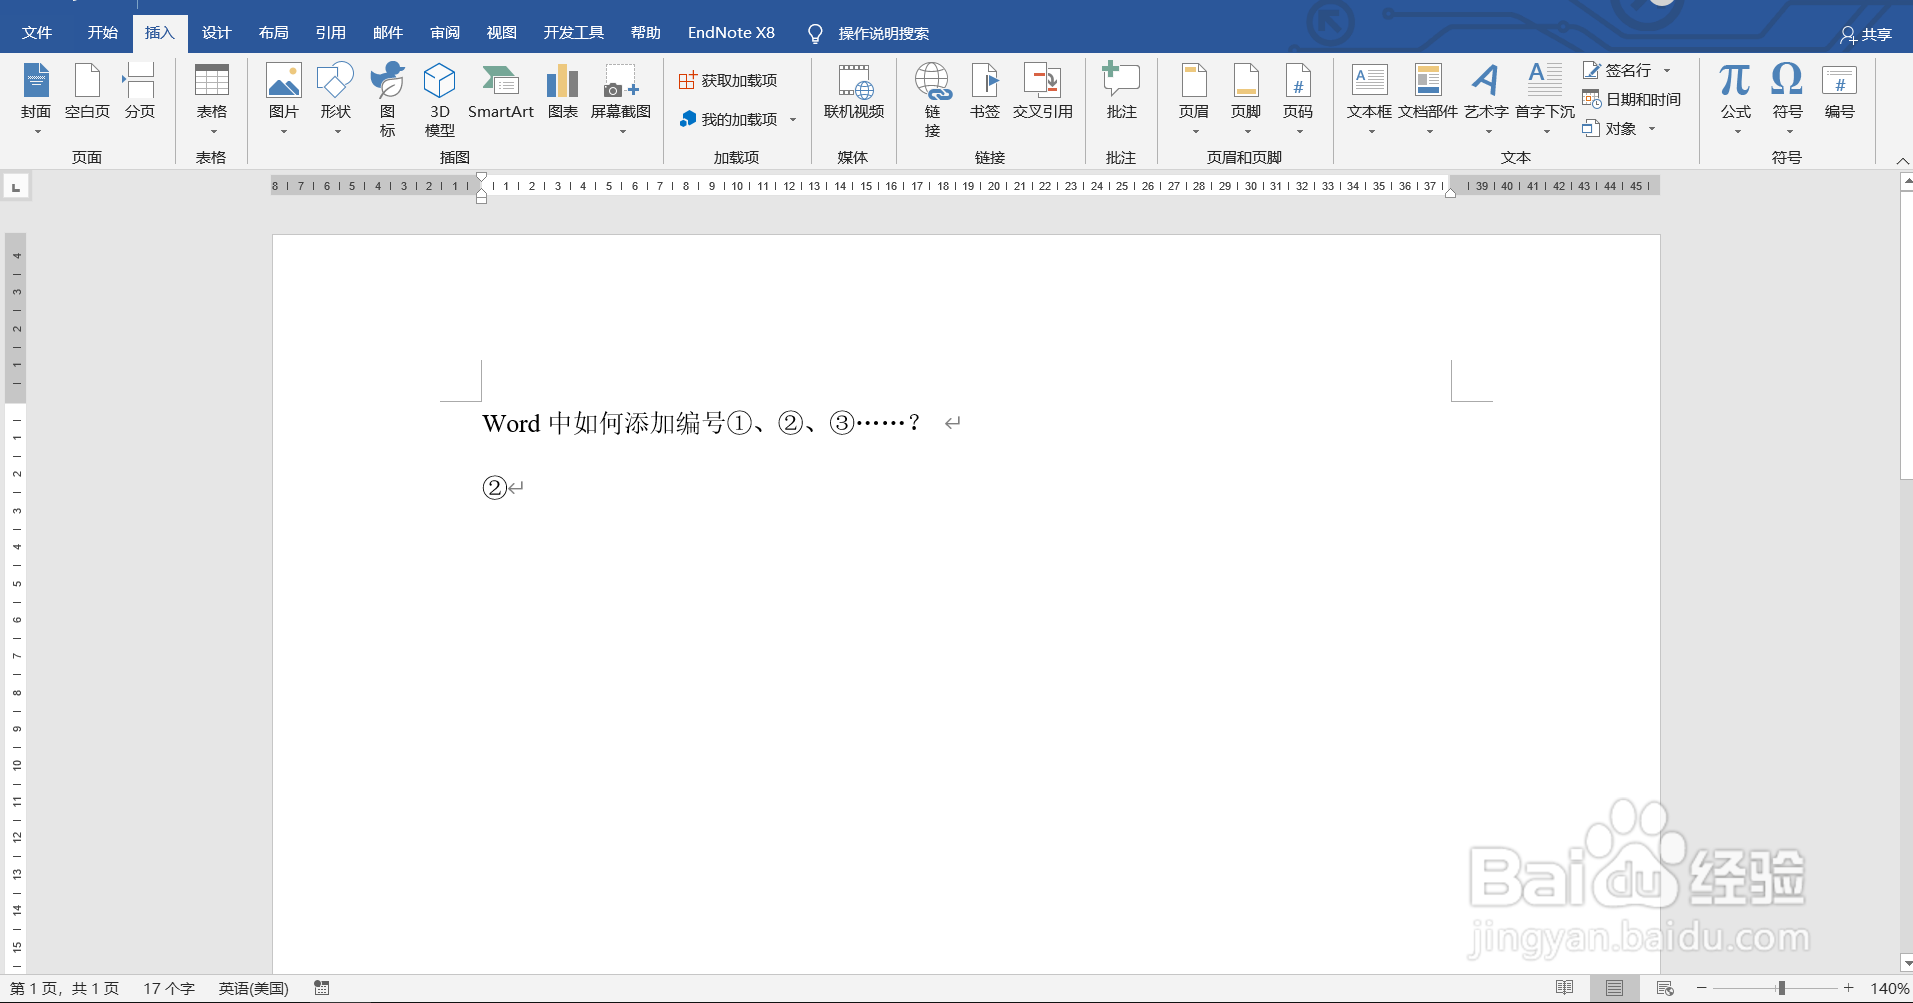This screenshot has width=1913, height=1003.
Task: Insert WordArt (艺术字)
Action: pyautogui.click(x=1486, y=98)
